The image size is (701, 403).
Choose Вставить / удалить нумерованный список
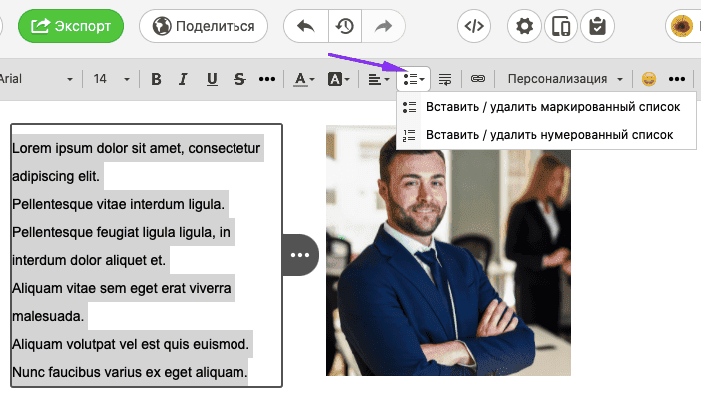coord(546,135)
